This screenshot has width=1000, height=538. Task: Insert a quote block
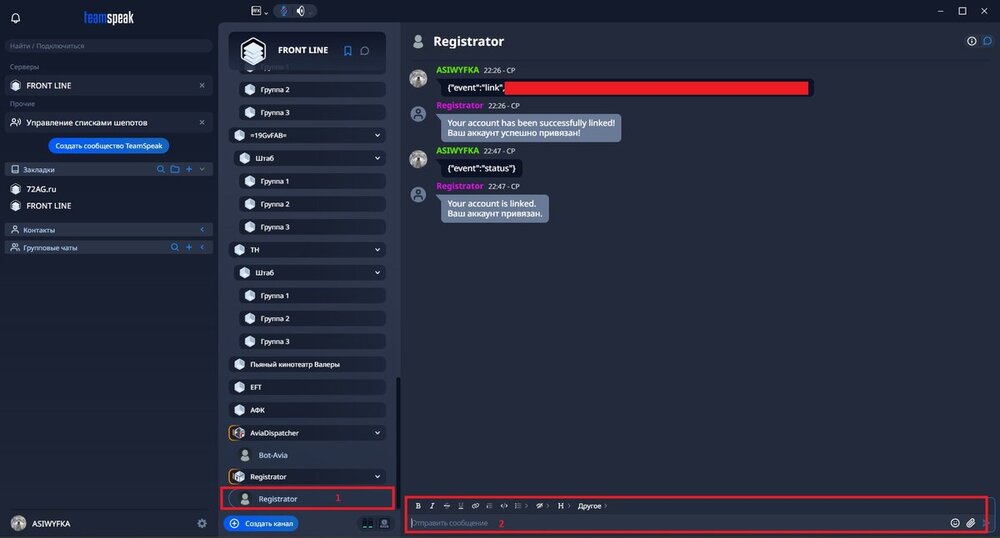pos(489,506)
